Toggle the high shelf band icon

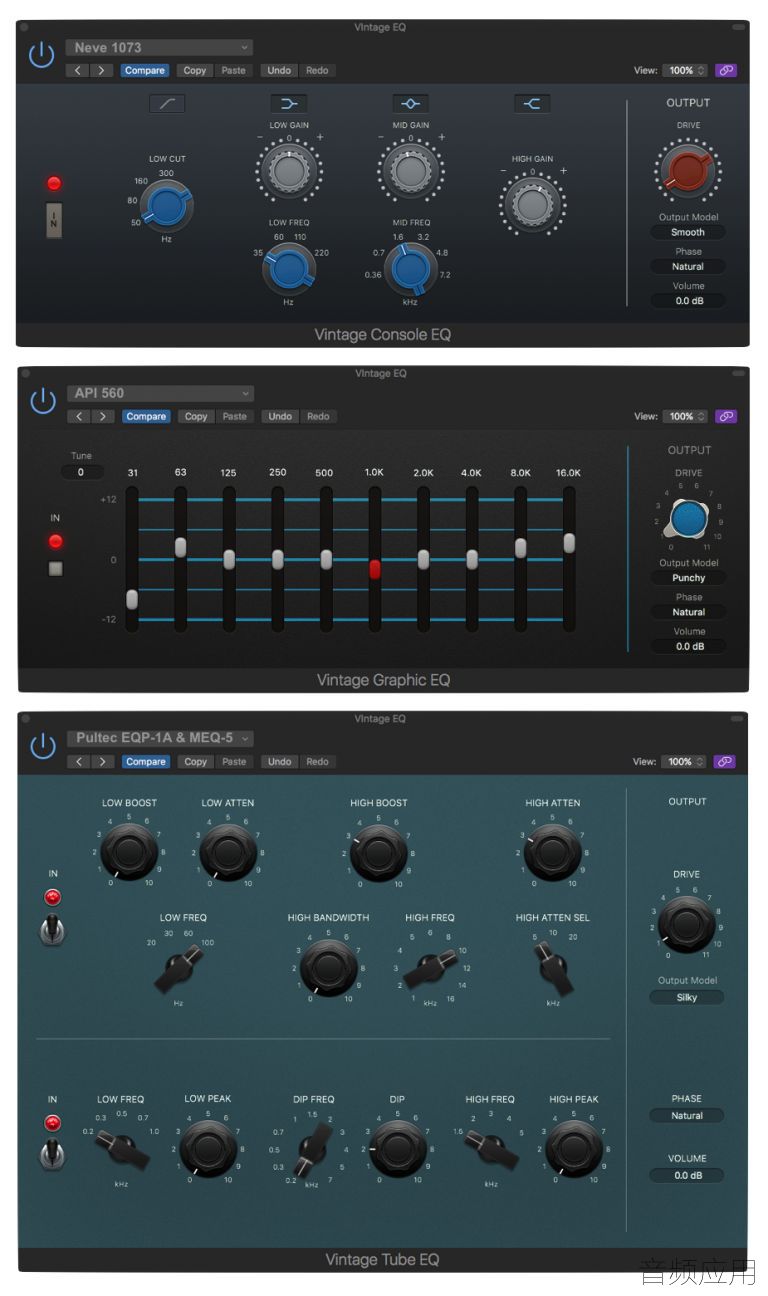532,104
